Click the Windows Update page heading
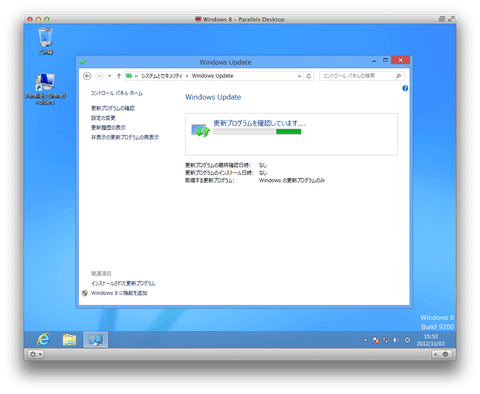Image resolution: width=480 pixels, height=394 pixels. click(213, 97)
